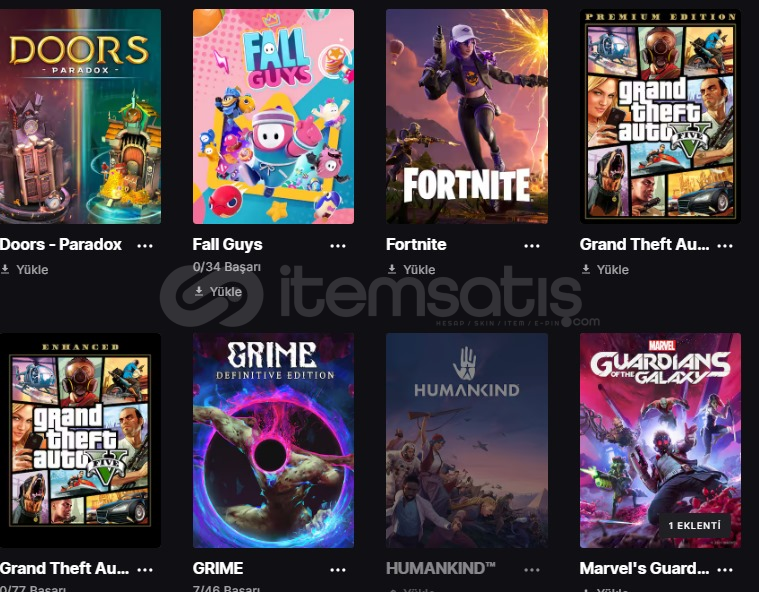Open the Fortnite game cover

[x=467, y=116]
